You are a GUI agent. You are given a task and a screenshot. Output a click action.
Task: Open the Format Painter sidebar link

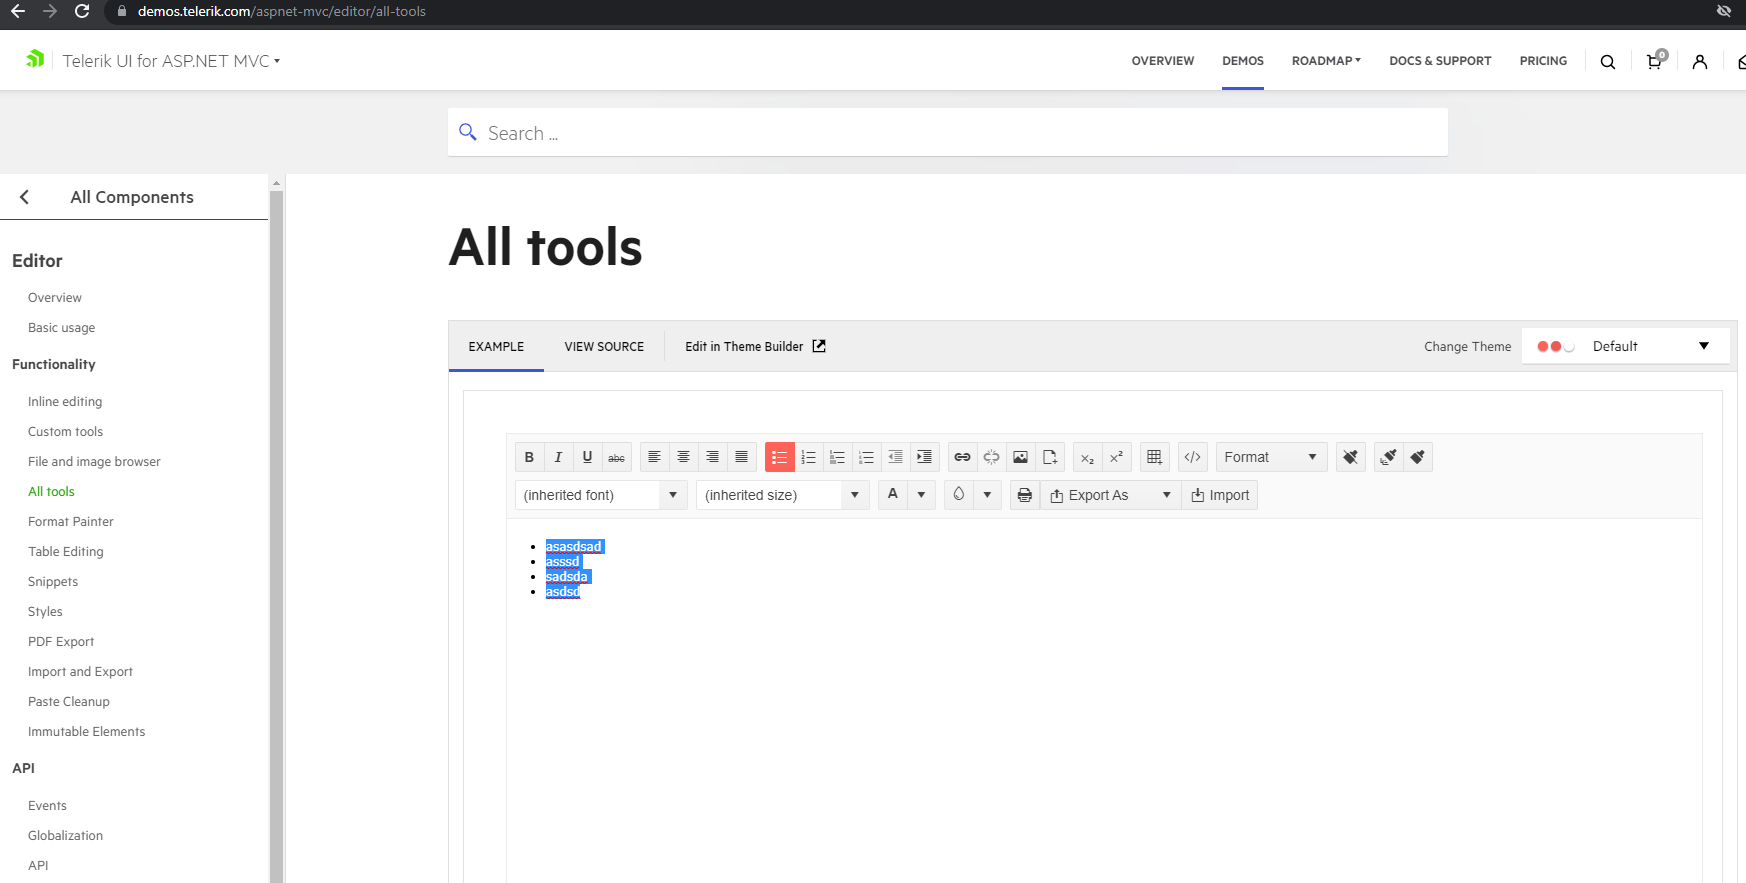click(71, 522)
